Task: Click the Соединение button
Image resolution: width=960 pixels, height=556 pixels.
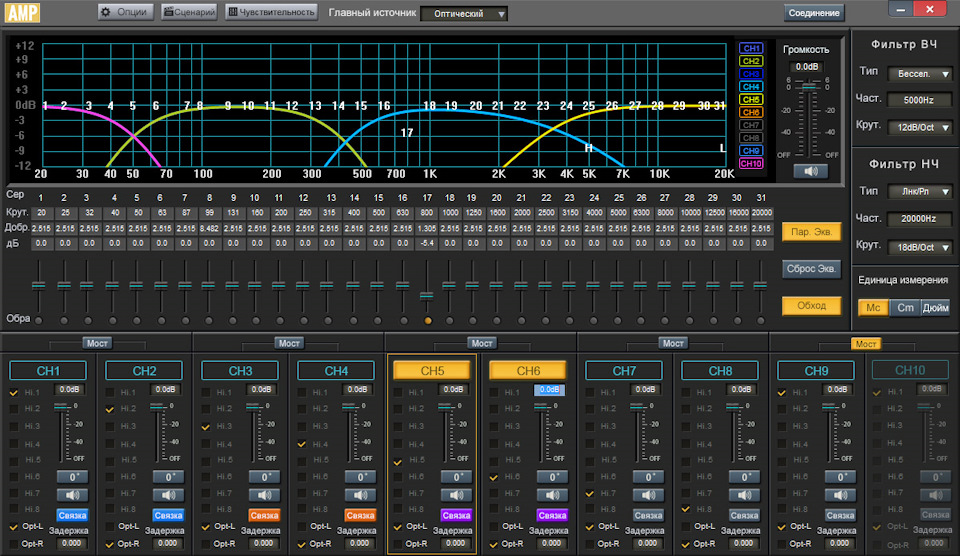Action: [814, 13]
